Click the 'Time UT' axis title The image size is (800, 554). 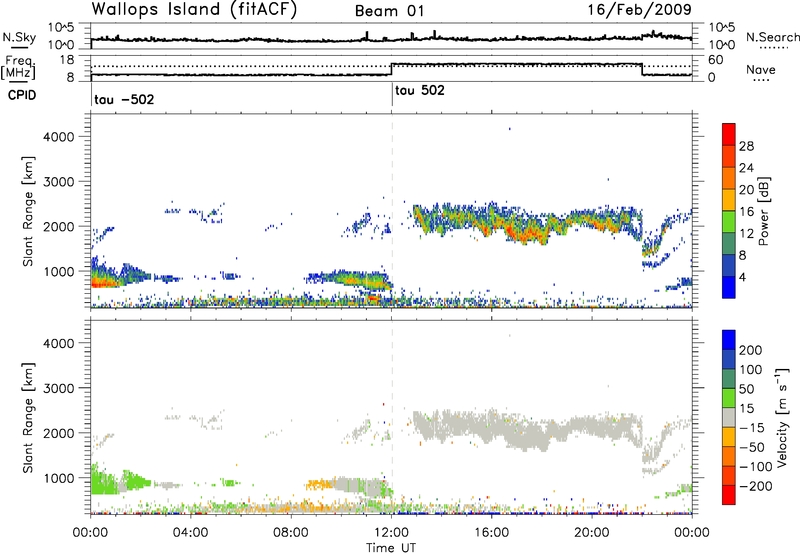pyautogui.click(x=391, y=548)
